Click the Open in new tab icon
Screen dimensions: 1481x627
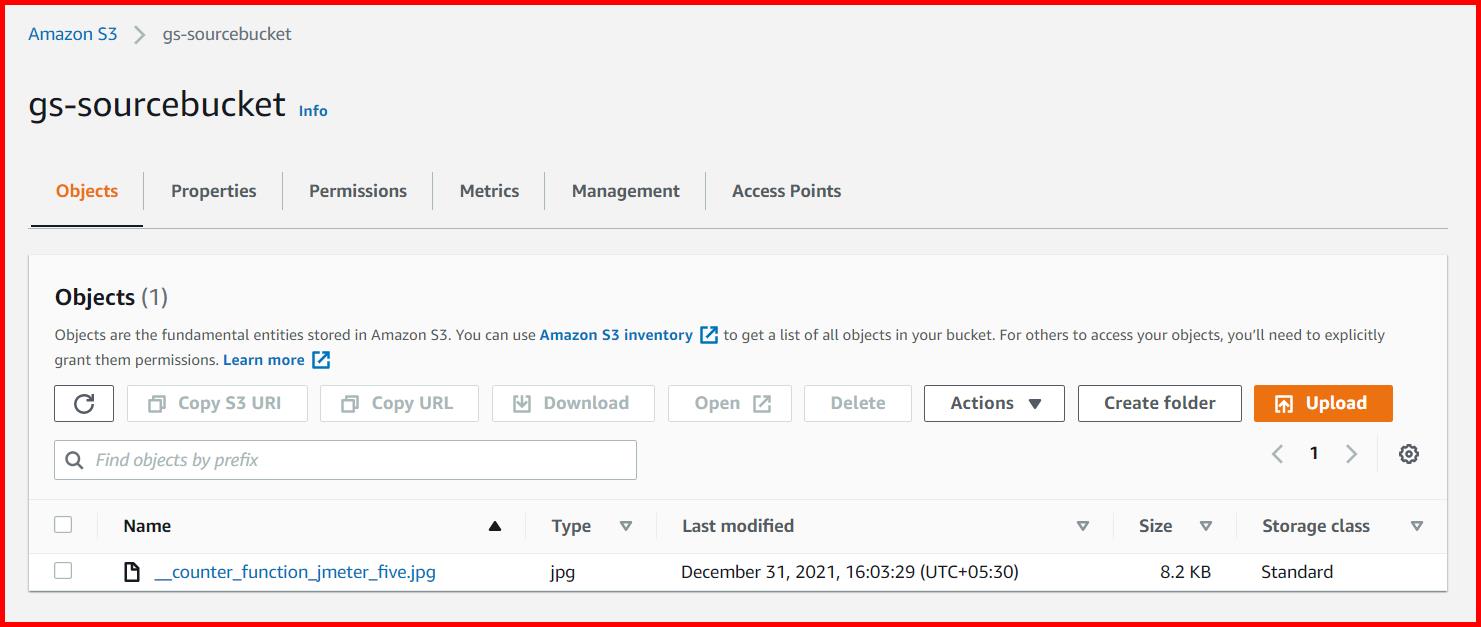point(762,403)
